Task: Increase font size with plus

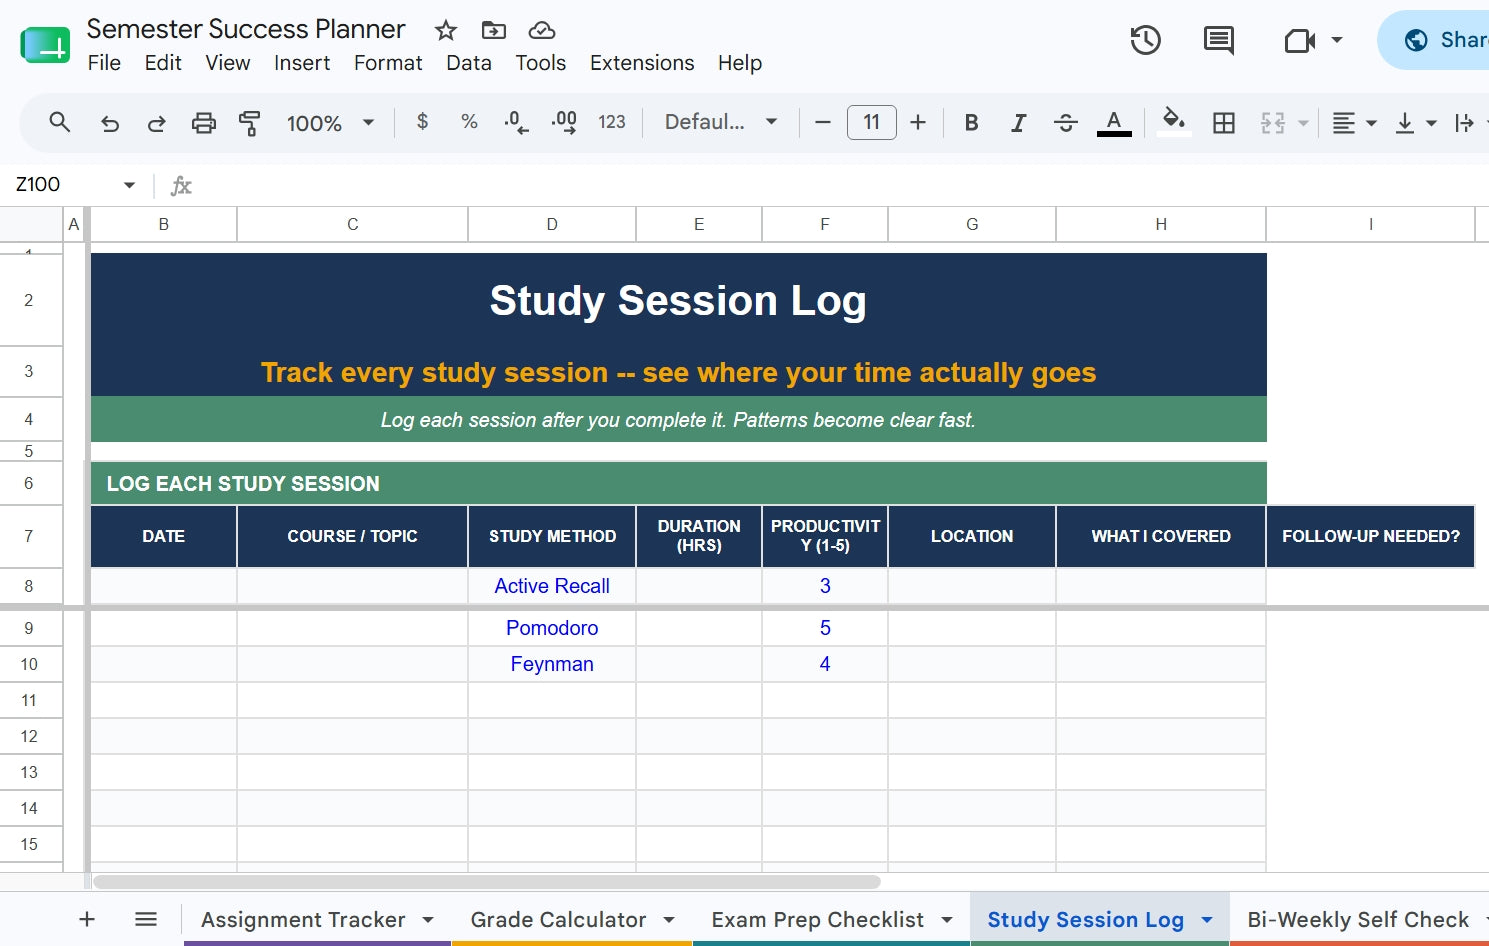Action: tap(918, 122)
